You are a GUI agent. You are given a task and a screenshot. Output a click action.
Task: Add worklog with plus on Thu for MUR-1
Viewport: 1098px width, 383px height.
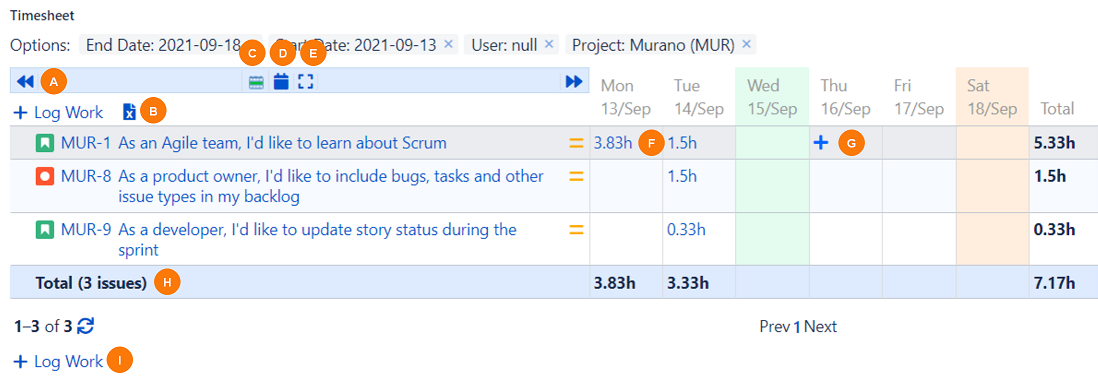click(821, 143)
